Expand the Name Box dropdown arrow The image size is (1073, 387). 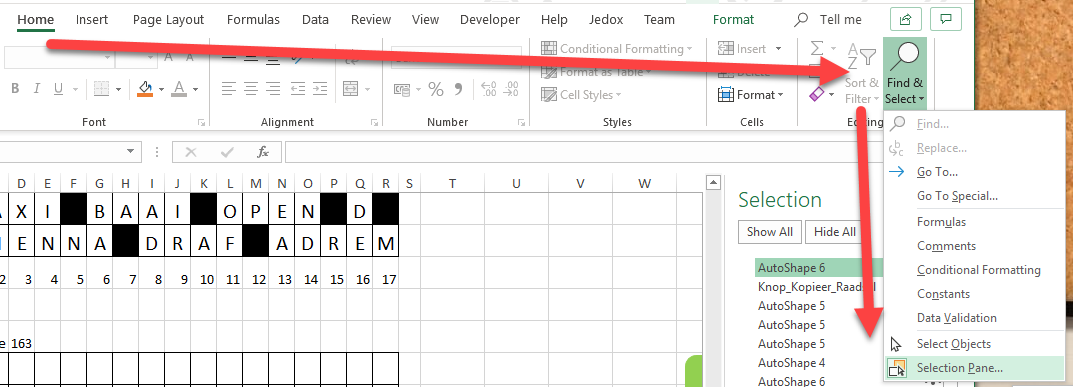click(x=130, y=152)
